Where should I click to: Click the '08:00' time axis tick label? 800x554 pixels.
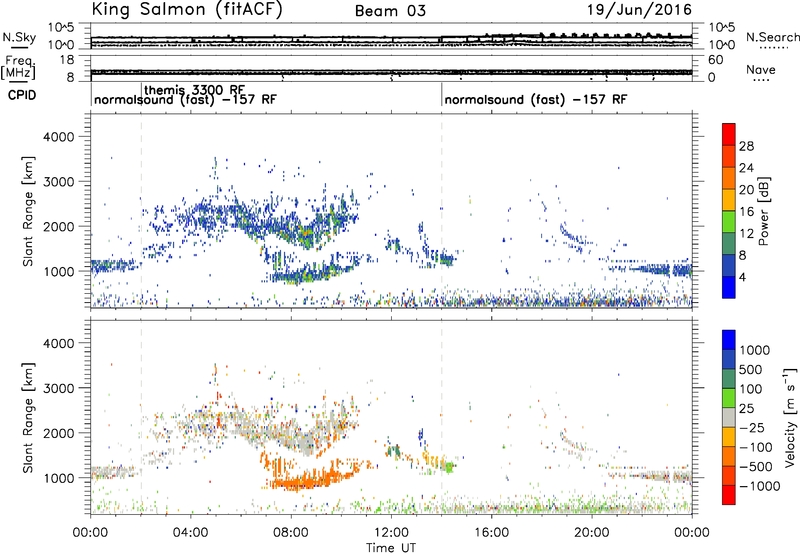(291, 533)
